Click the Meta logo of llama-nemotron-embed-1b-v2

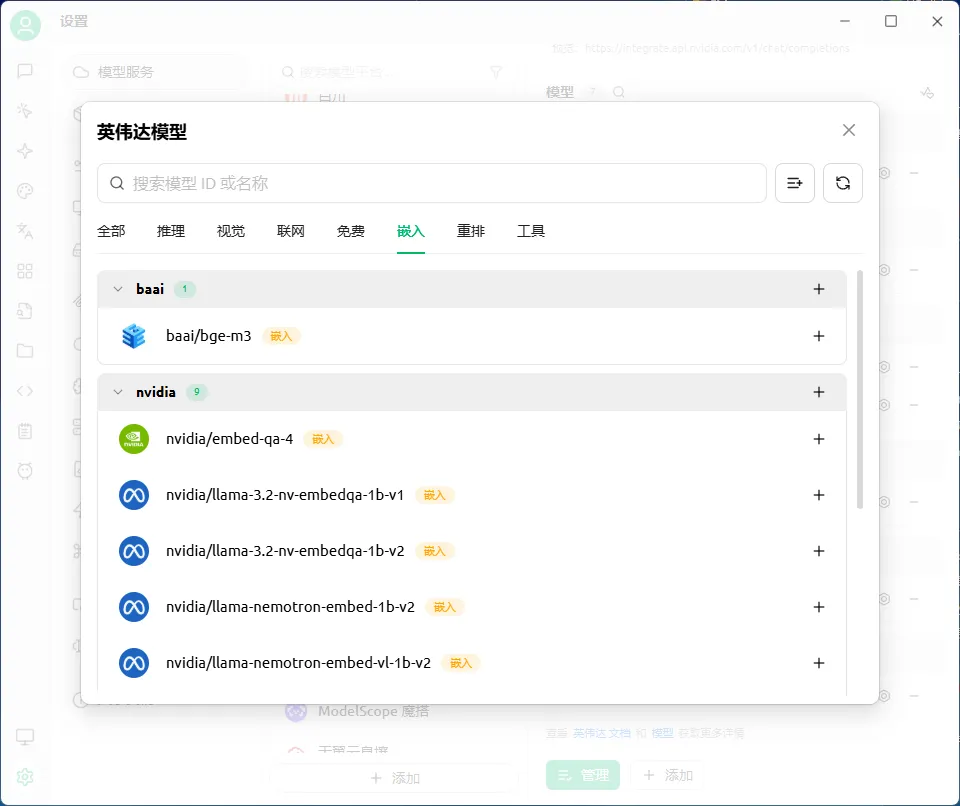pyautogui.click(x=133, y=607)
